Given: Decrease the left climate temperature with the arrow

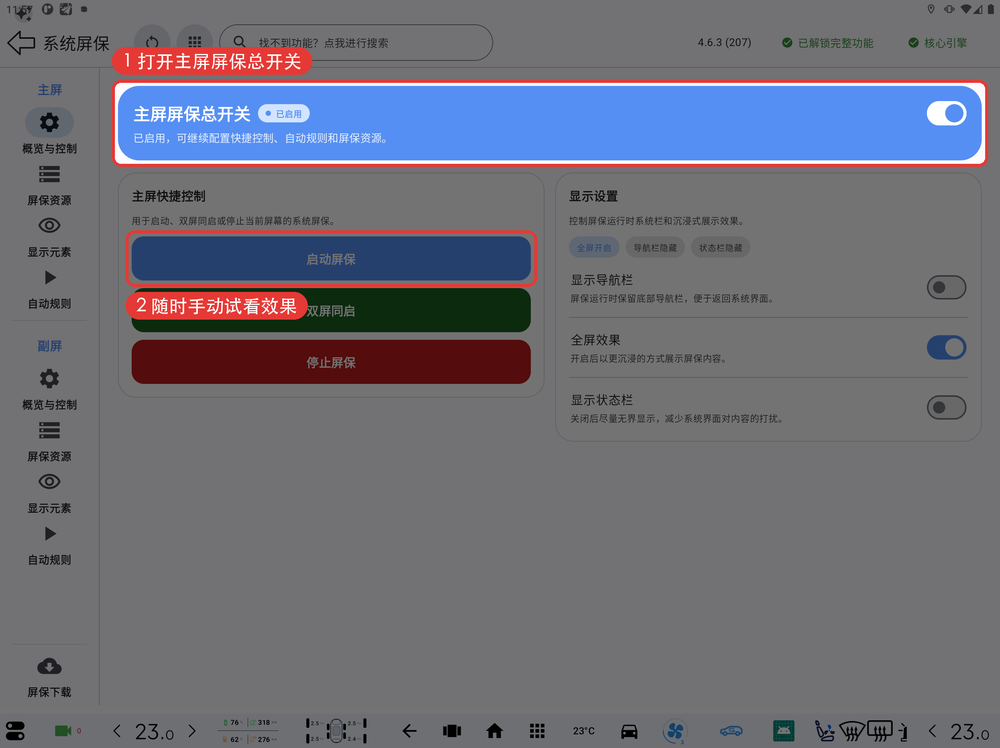Looking at the screenshot, I should point(117,731).
